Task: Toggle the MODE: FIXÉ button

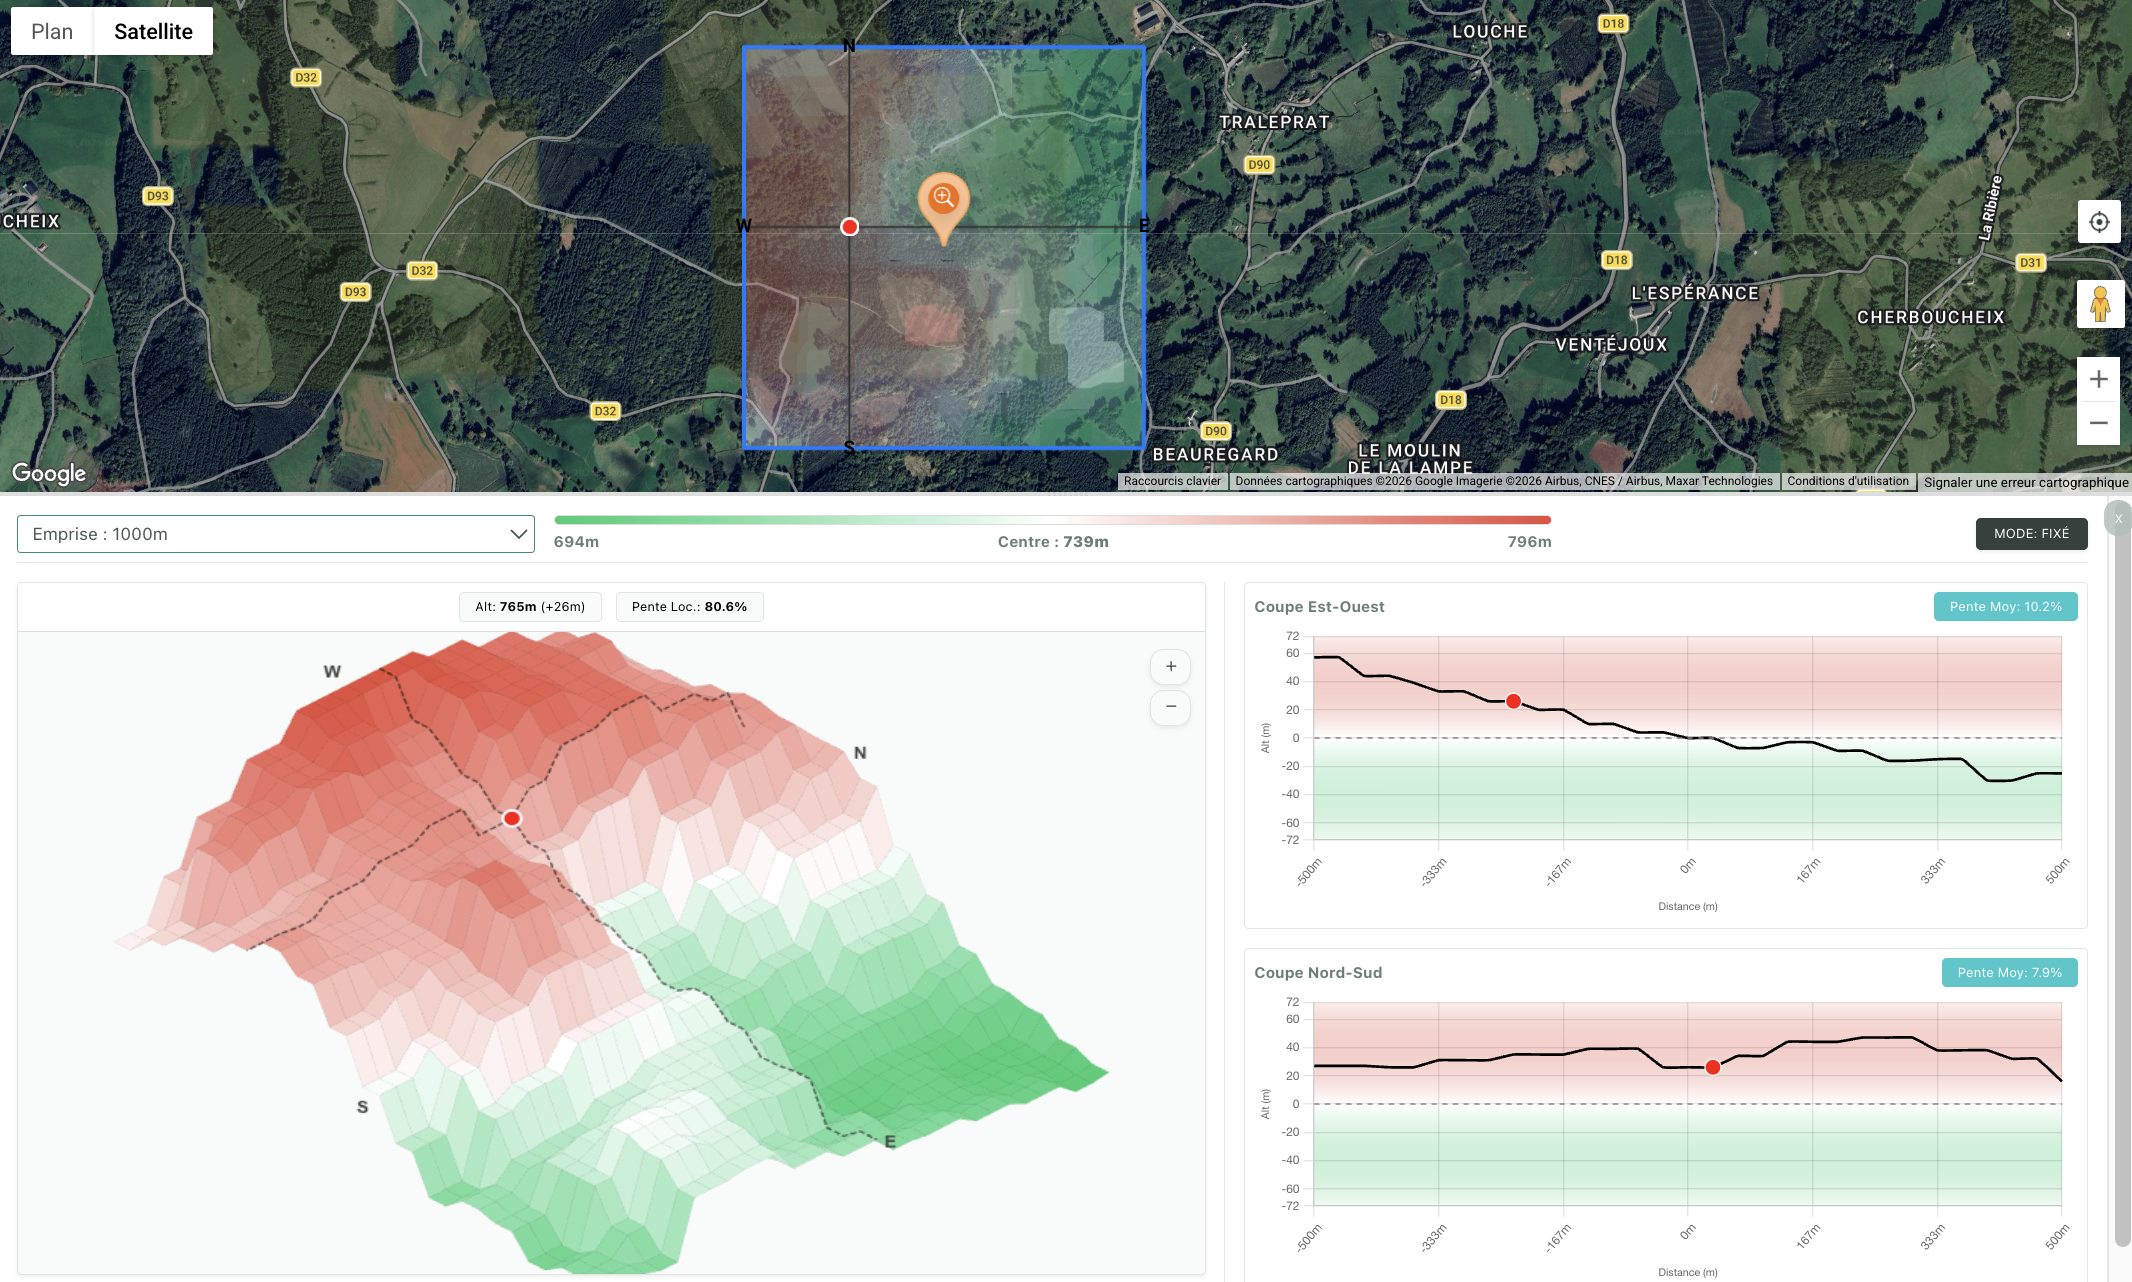Action: click(2031, 534)
